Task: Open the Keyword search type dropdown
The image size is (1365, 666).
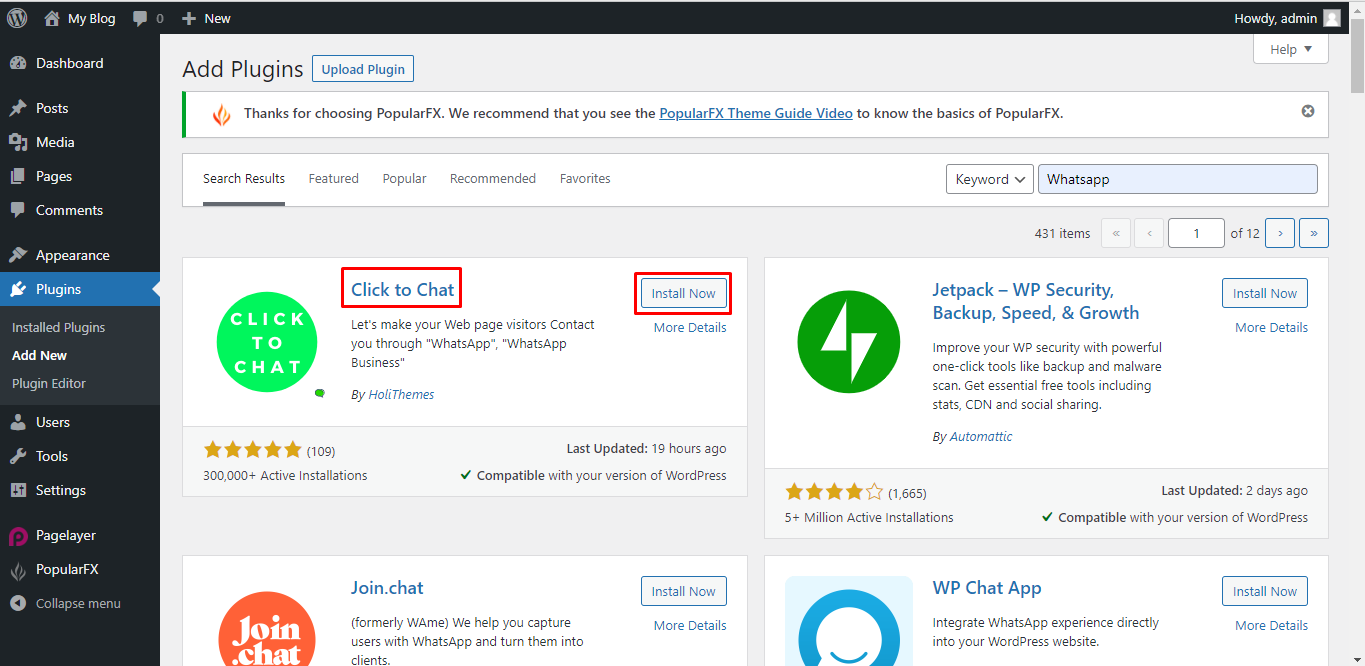Action: pyautogui.click(x=989, y=179)
